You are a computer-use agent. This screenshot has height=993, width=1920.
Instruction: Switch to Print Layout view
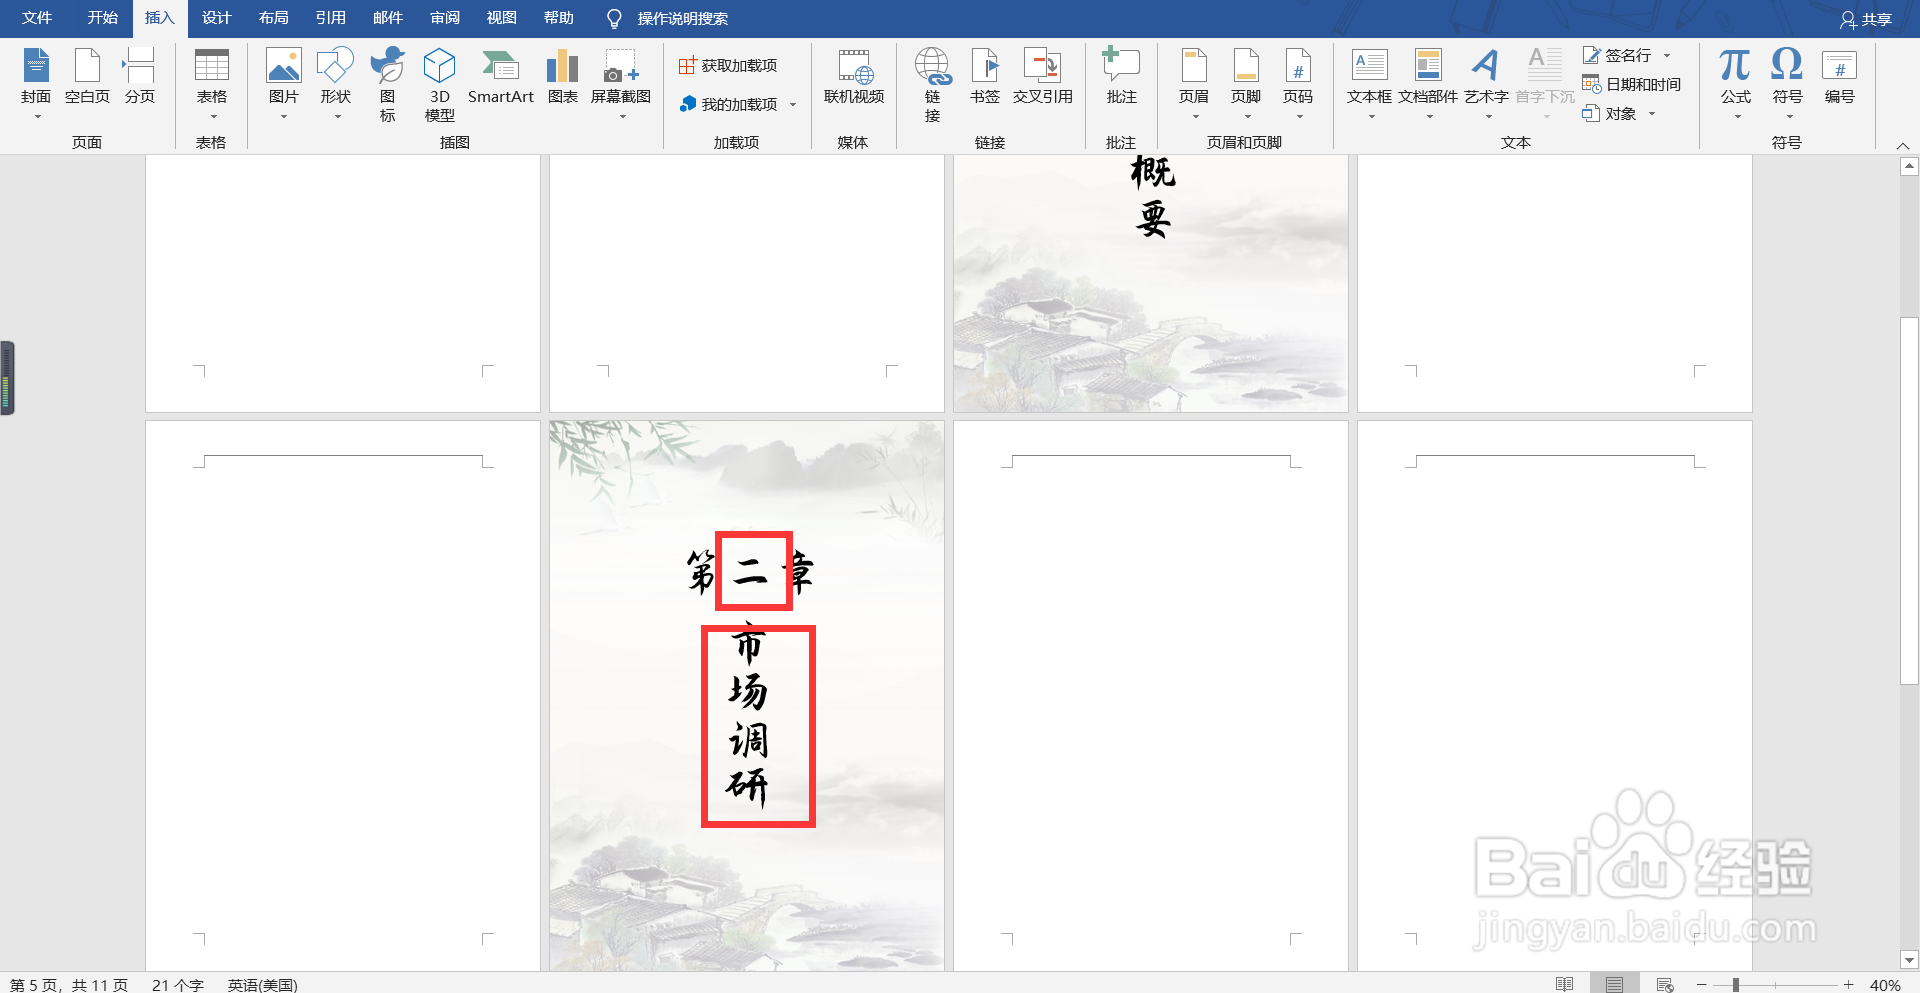point(1614,985)
